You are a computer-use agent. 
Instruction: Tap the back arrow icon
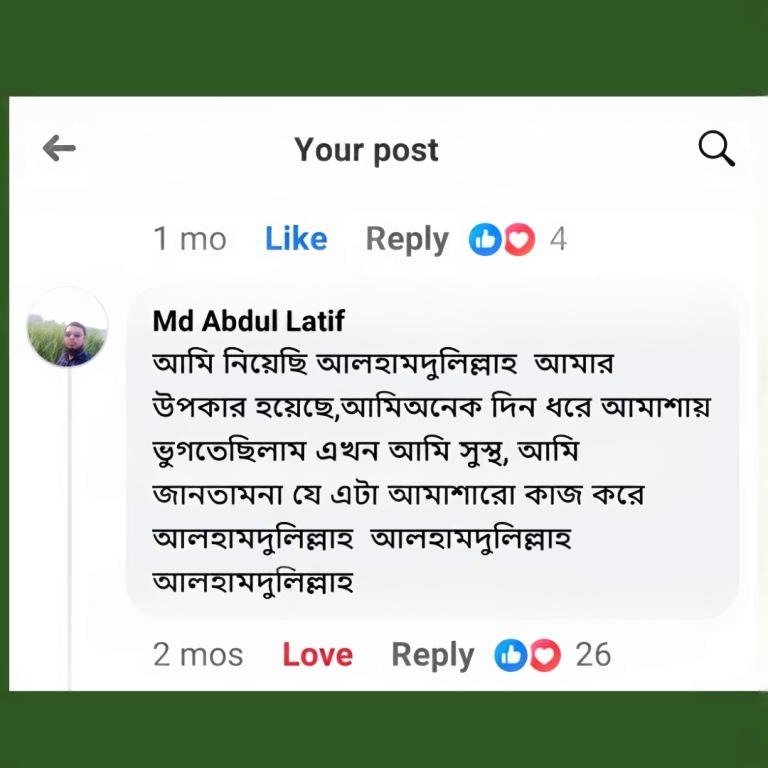coord(59,149)
